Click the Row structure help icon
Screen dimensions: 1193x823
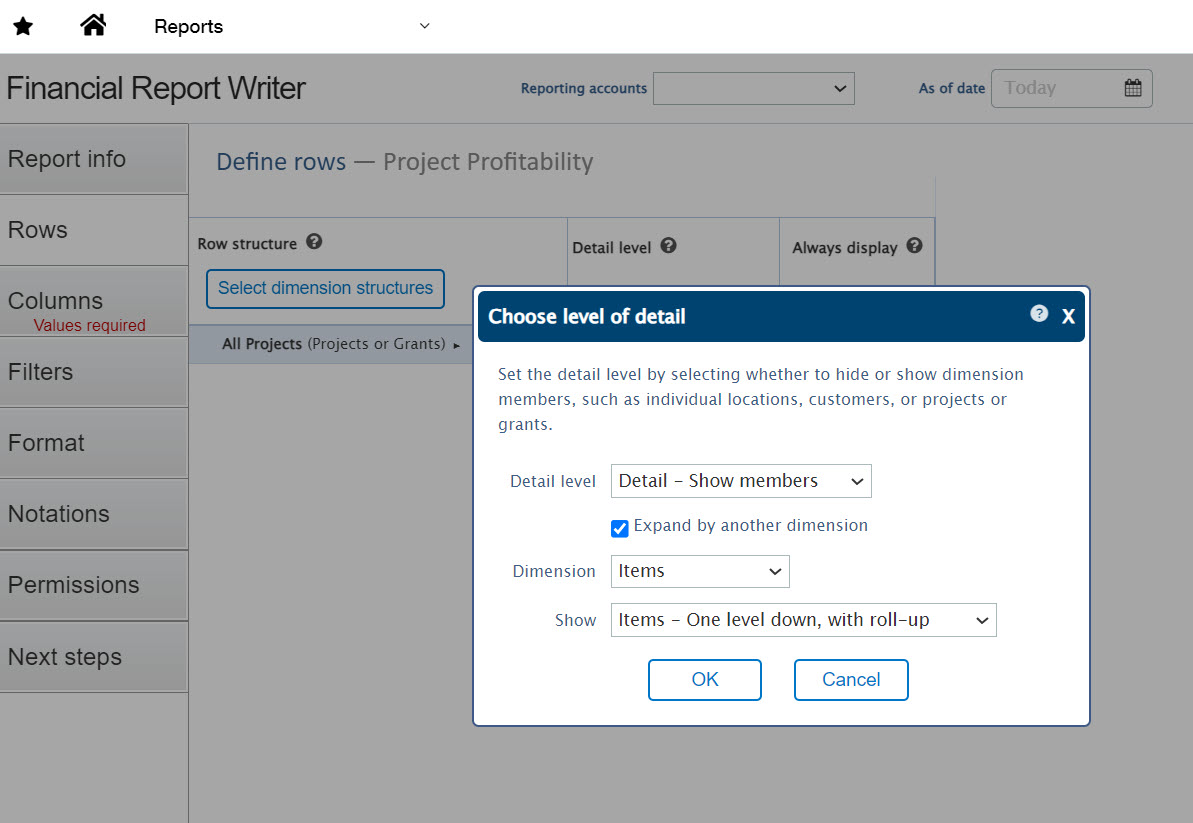pos(314,242)
